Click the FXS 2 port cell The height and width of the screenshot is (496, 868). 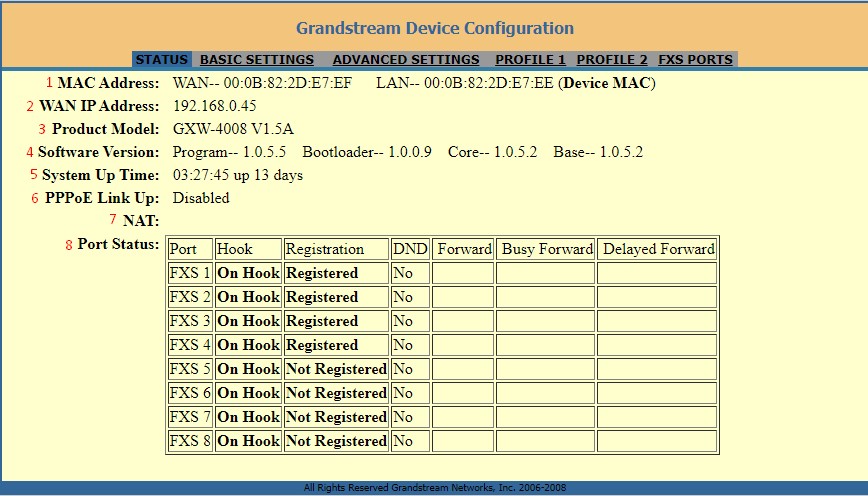click(190, 297)
